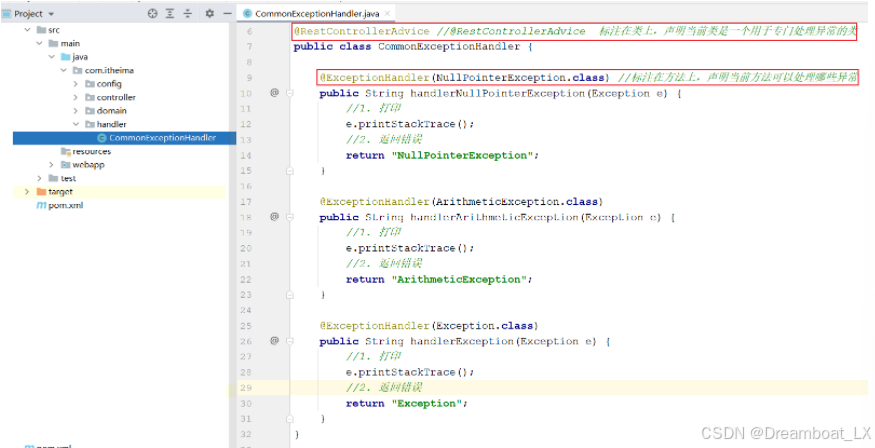This screenshot has height=448, width=875.
Task: Click line number 7 in gutter
Action: click(249, 46)
